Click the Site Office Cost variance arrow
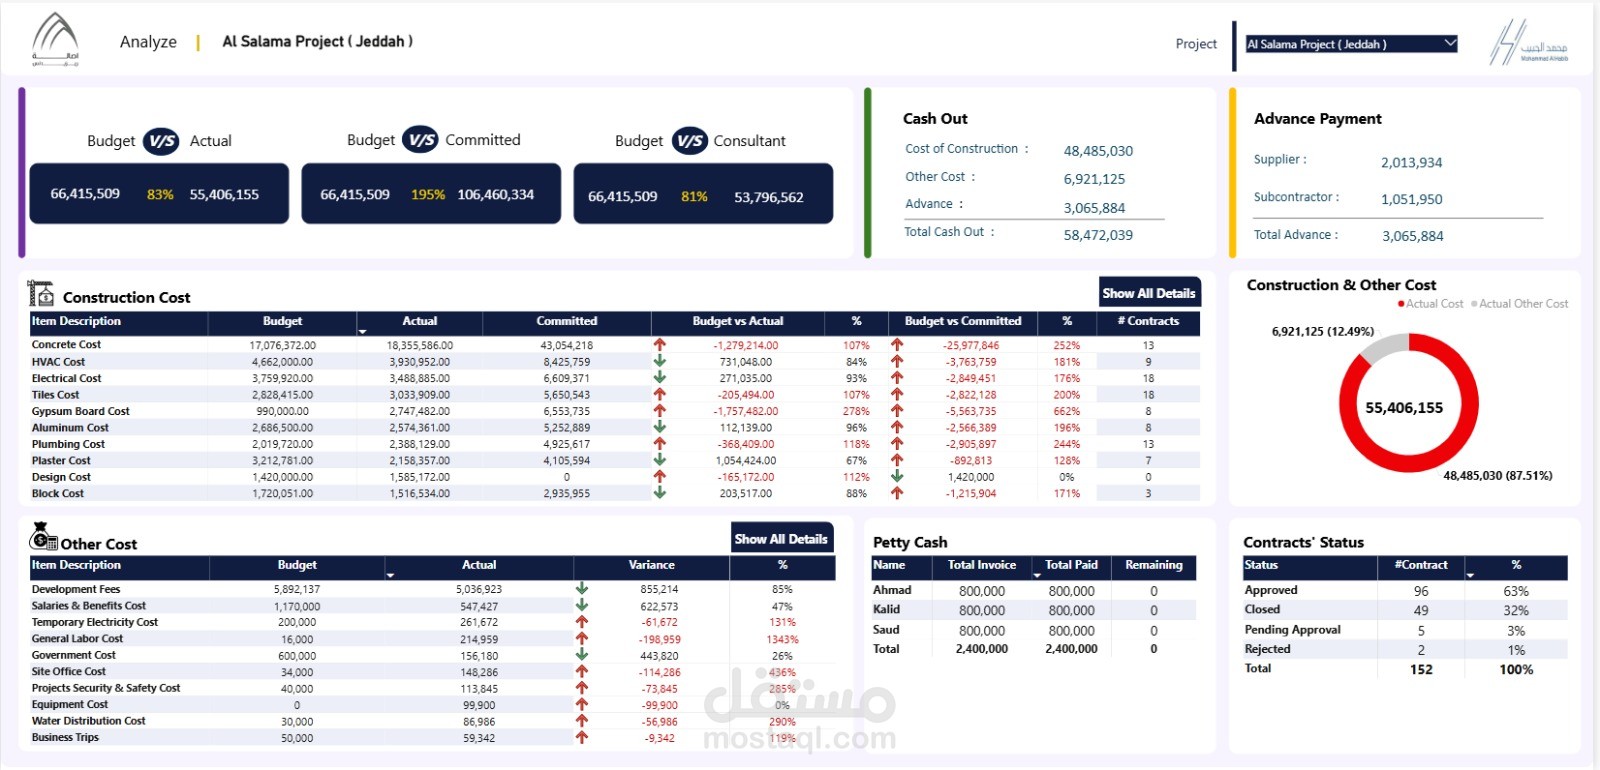This screenshot has height=770, width=1600. 582,671
